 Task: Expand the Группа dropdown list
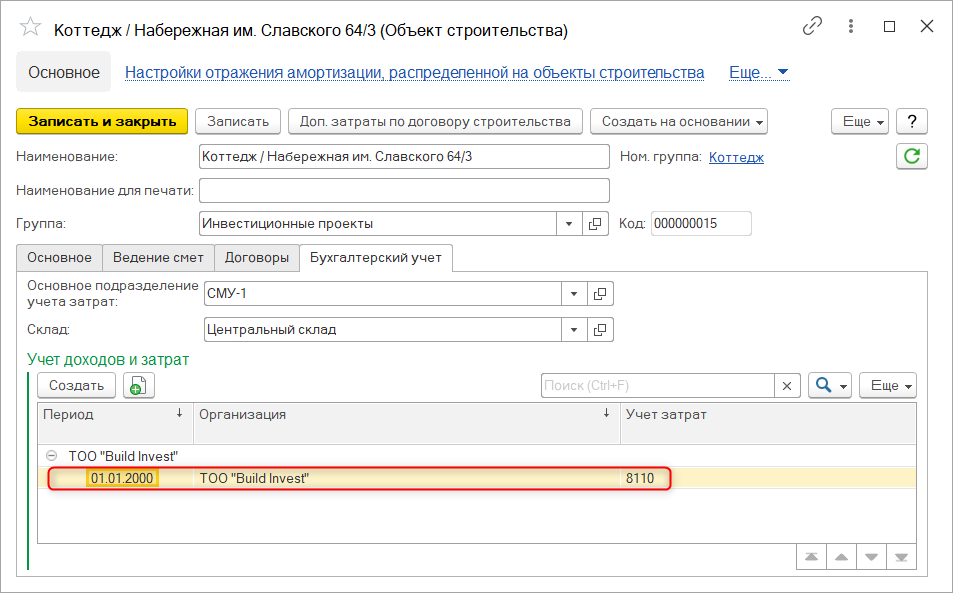pyautogui.click(x=568, y=224)
